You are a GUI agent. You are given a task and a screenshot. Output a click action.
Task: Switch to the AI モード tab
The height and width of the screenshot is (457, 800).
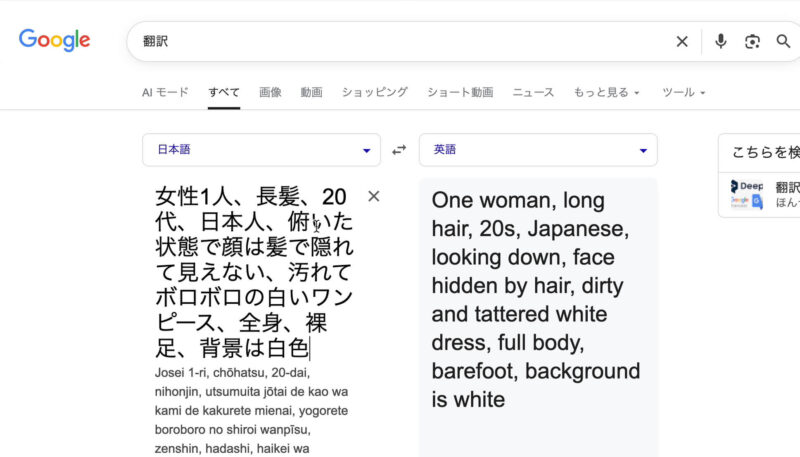[165, 92]
